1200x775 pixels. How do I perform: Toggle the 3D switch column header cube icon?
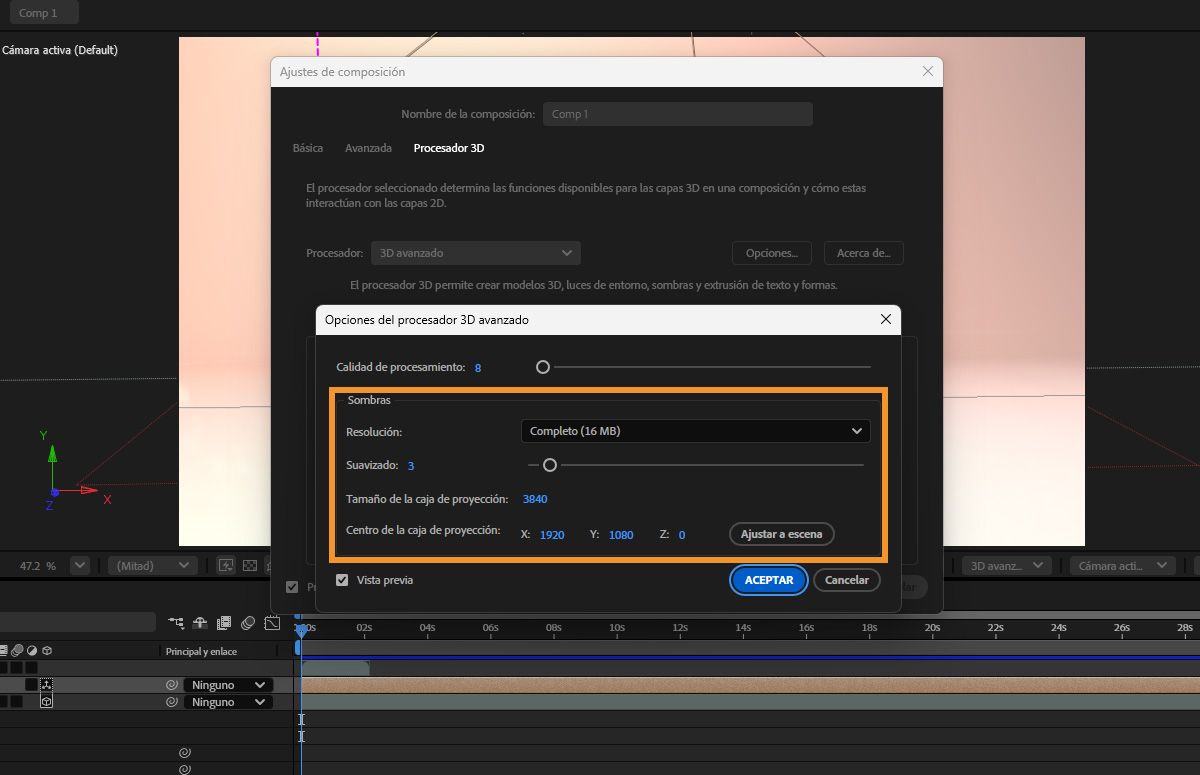[x=46, y=651]
